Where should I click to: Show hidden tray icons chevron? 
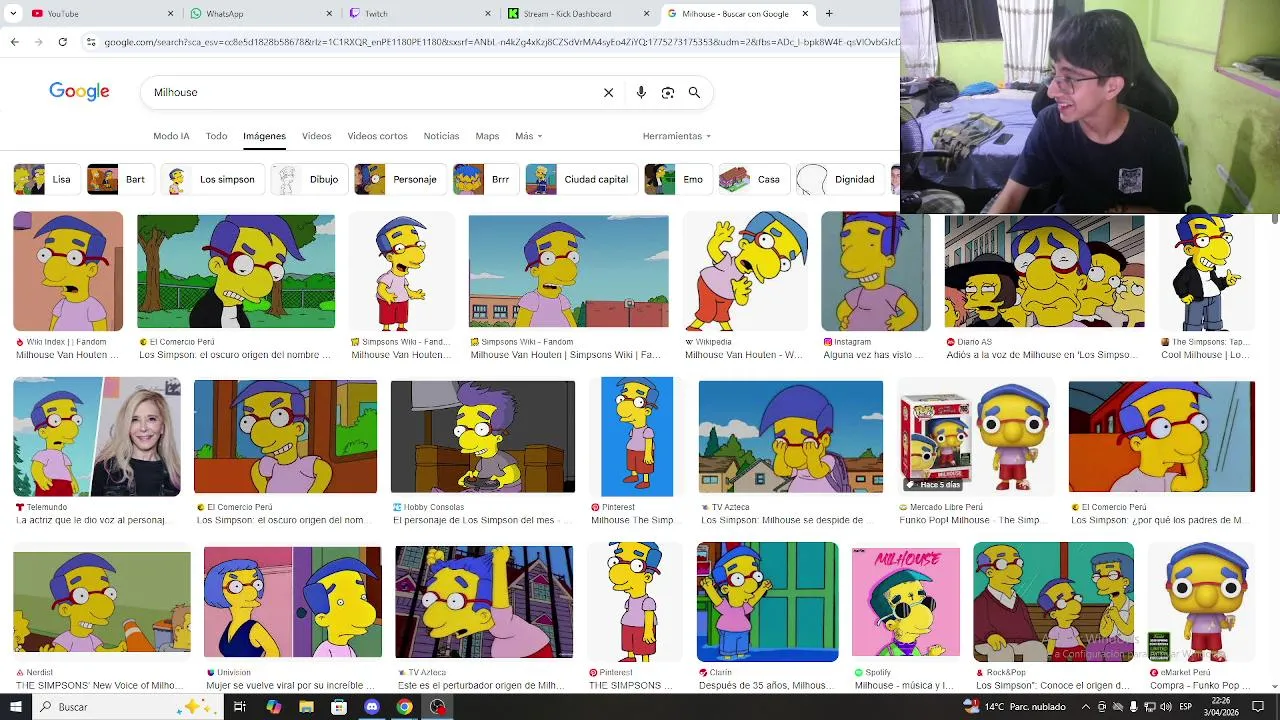point(1086,707)
